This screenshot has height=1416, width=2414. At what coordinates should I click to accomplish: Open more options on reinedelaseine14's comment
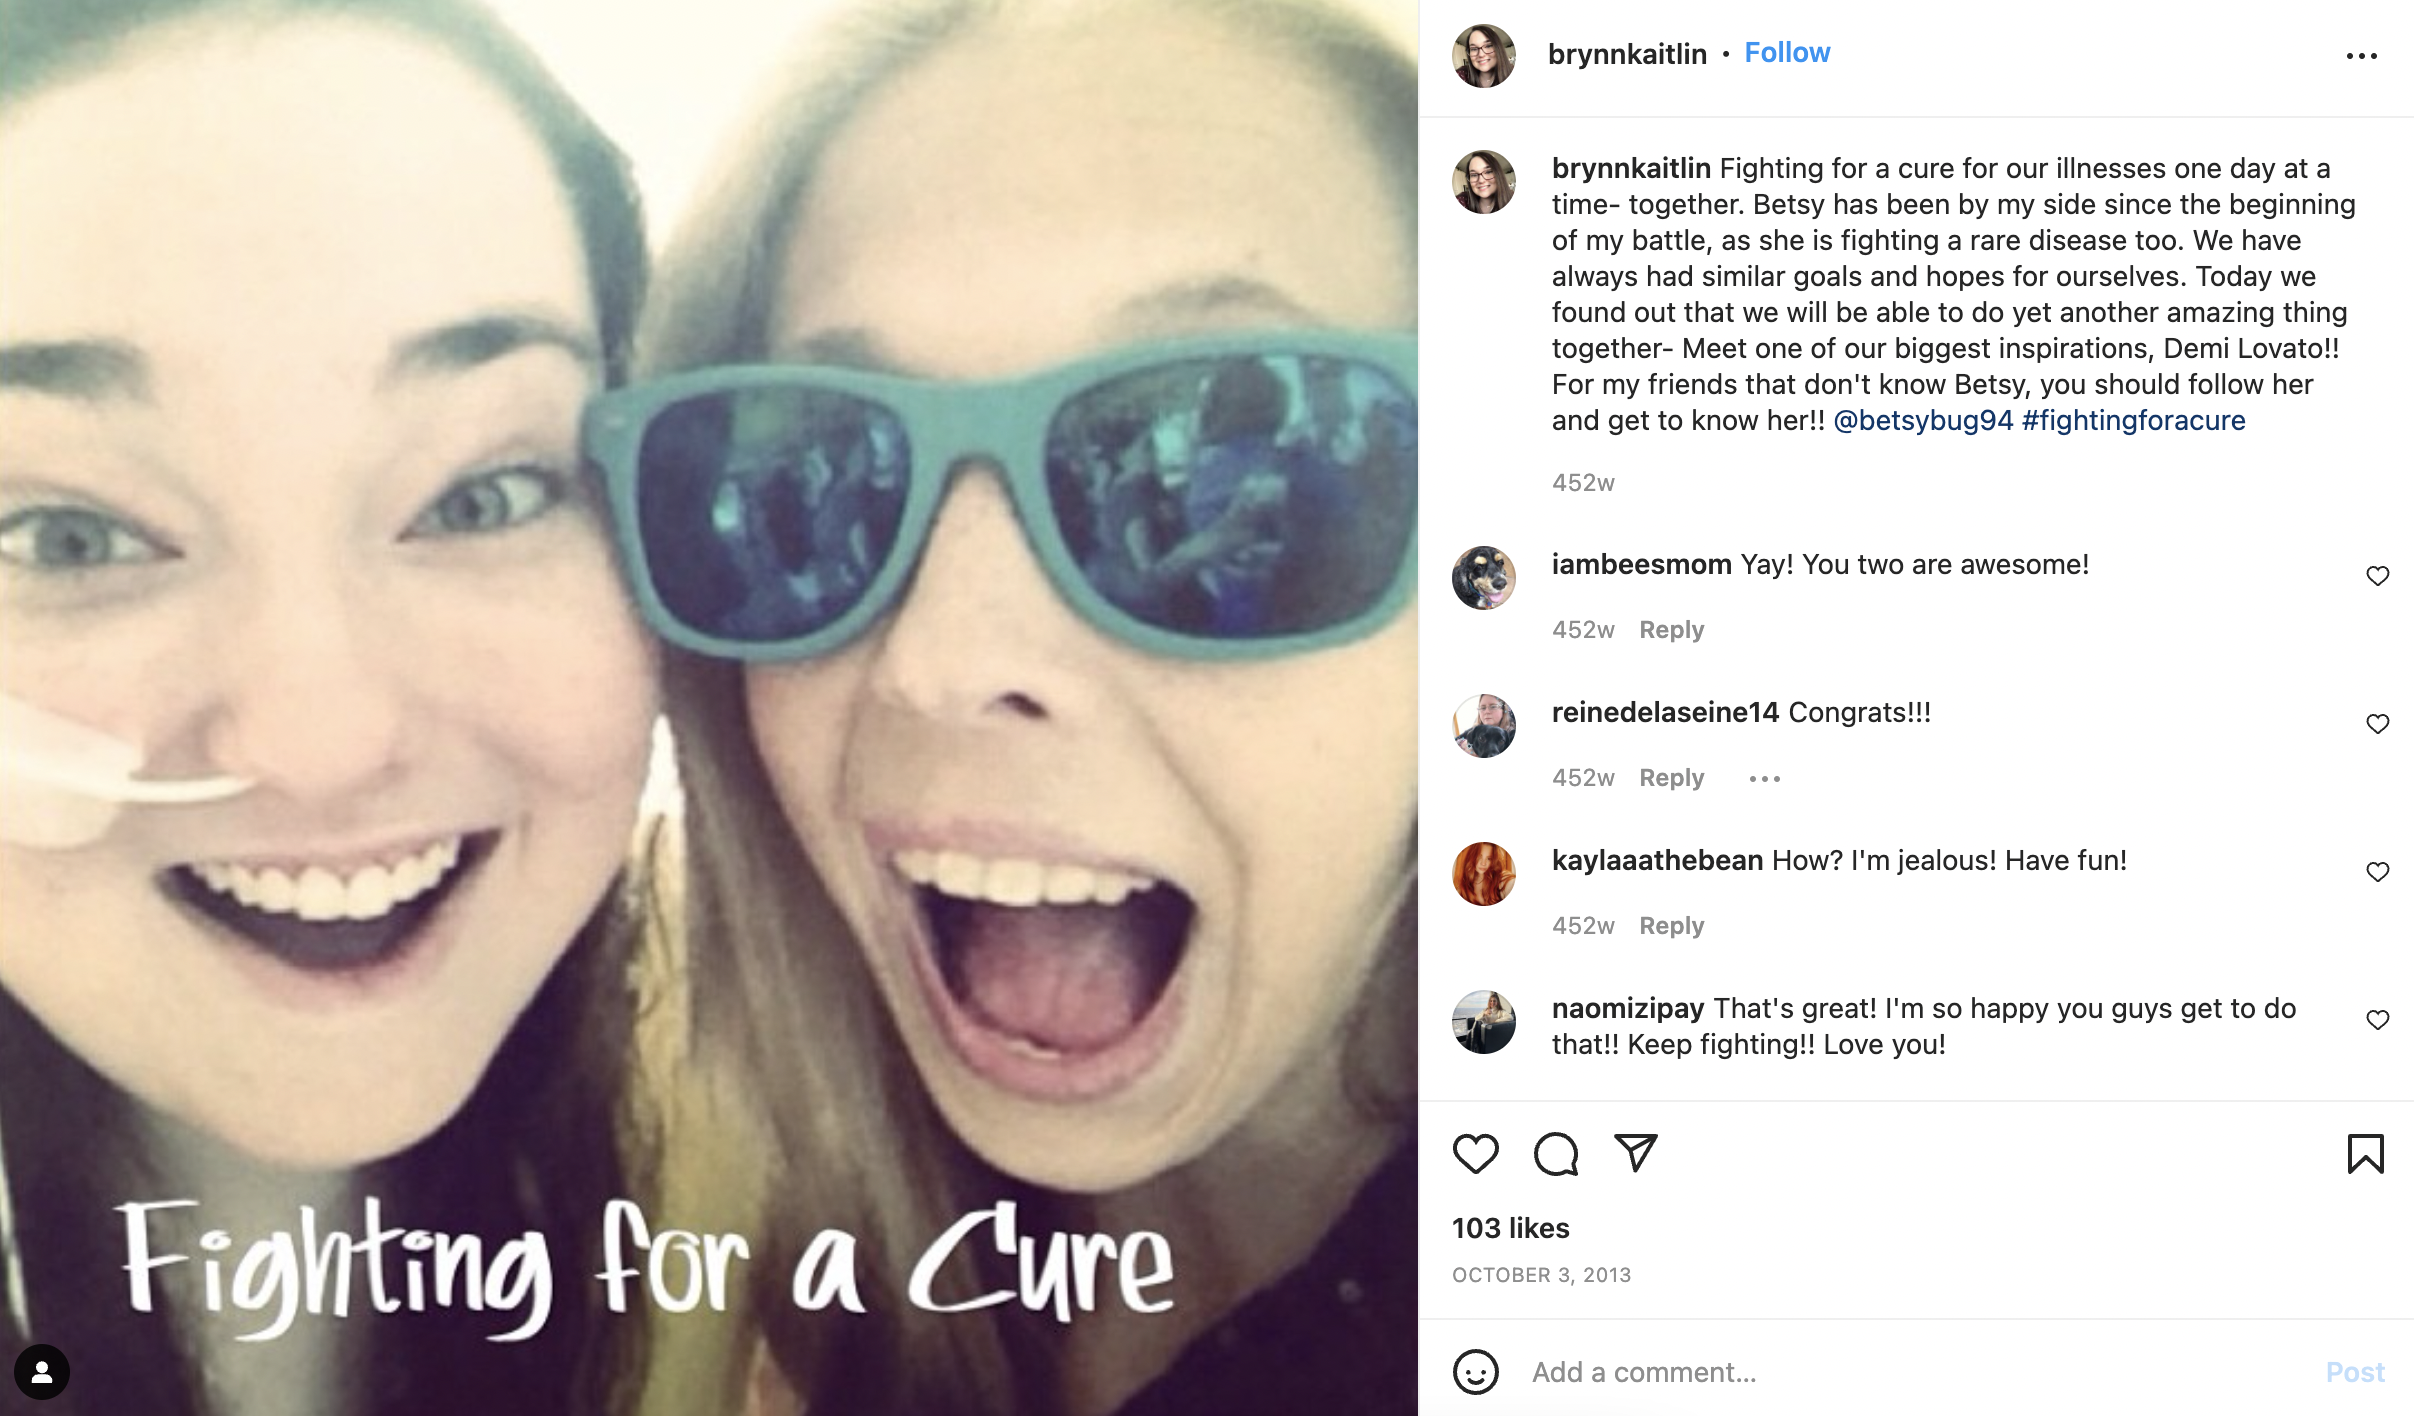point(1765,779)
